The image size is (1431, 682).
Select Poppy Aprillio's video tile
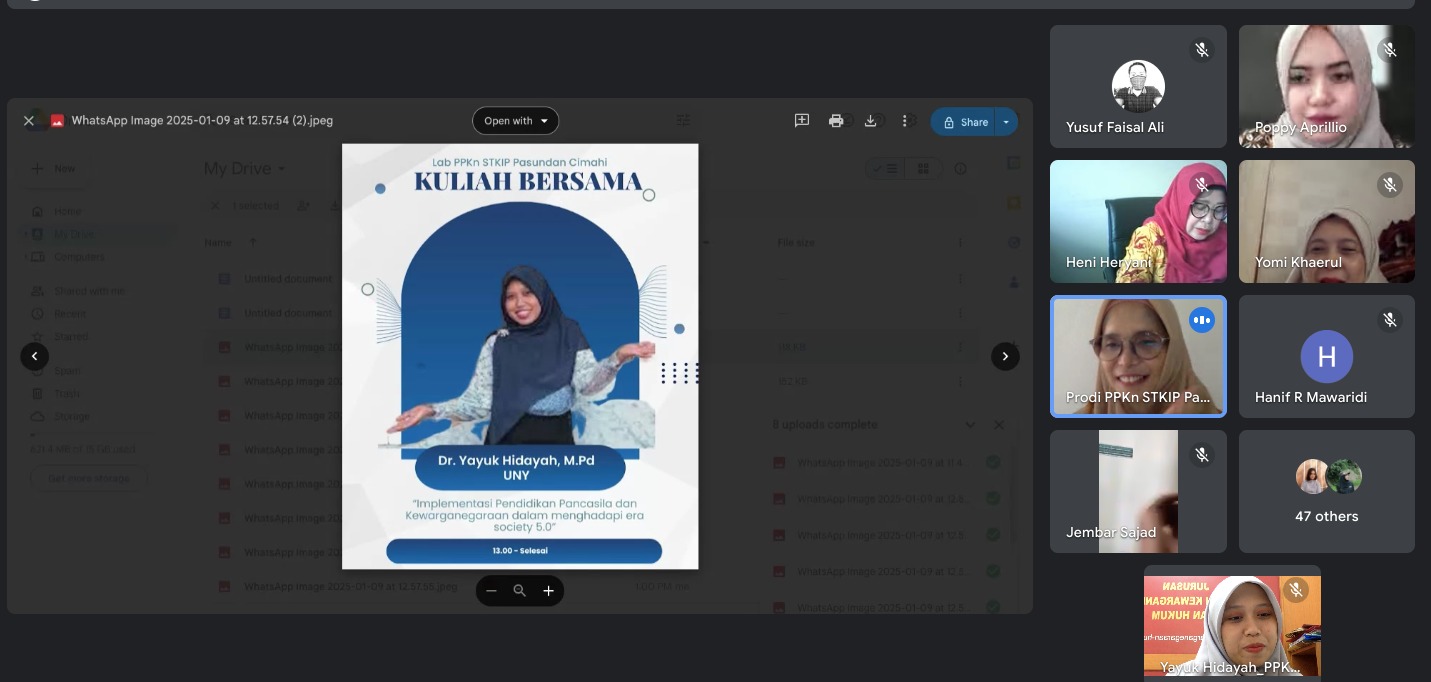1327,87
